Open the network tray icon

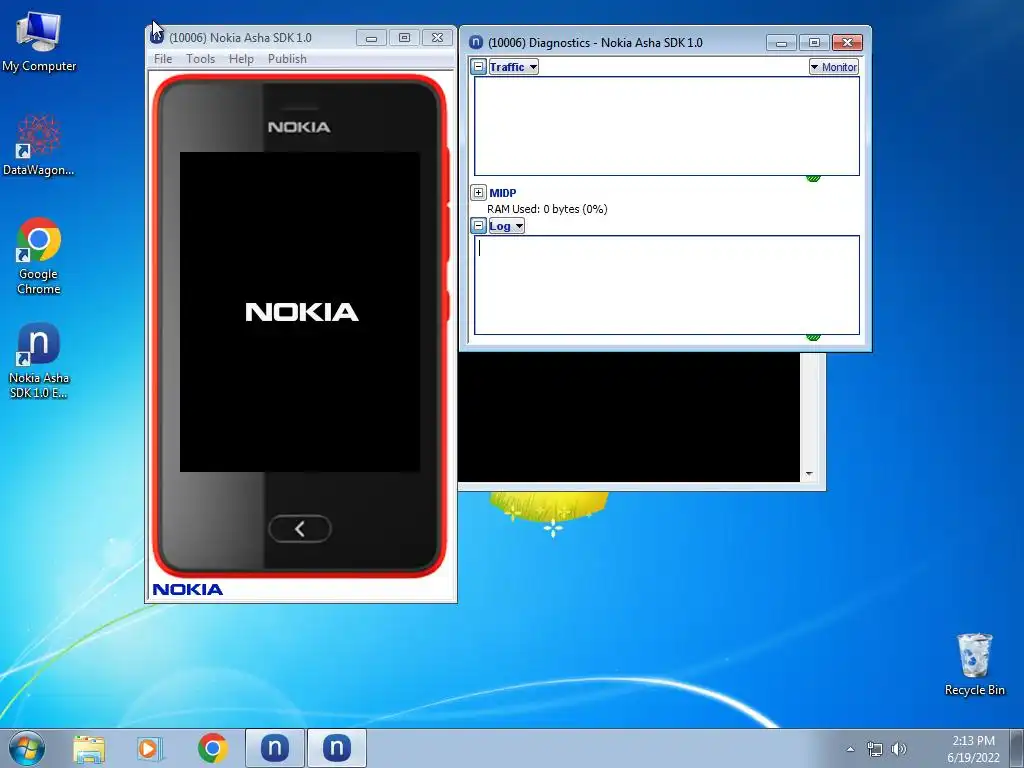[874, 749]
